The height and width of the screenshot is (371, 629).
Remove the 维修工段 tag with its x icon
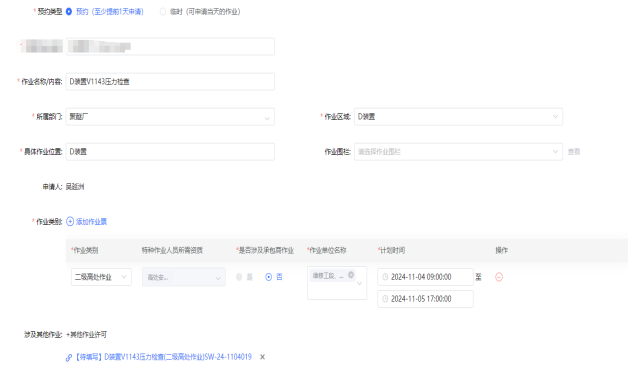pos(351,275)
